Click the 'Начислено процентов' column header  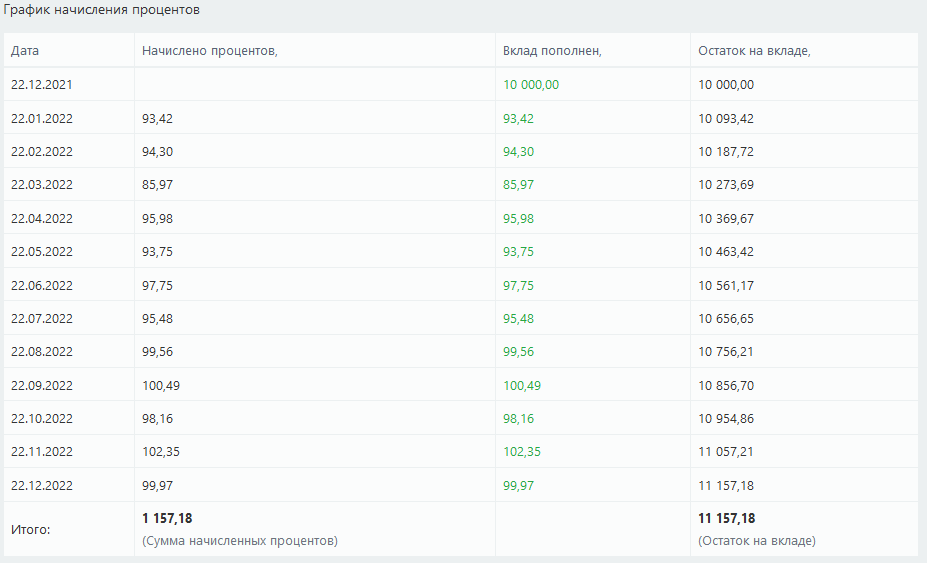pos(210,51)
